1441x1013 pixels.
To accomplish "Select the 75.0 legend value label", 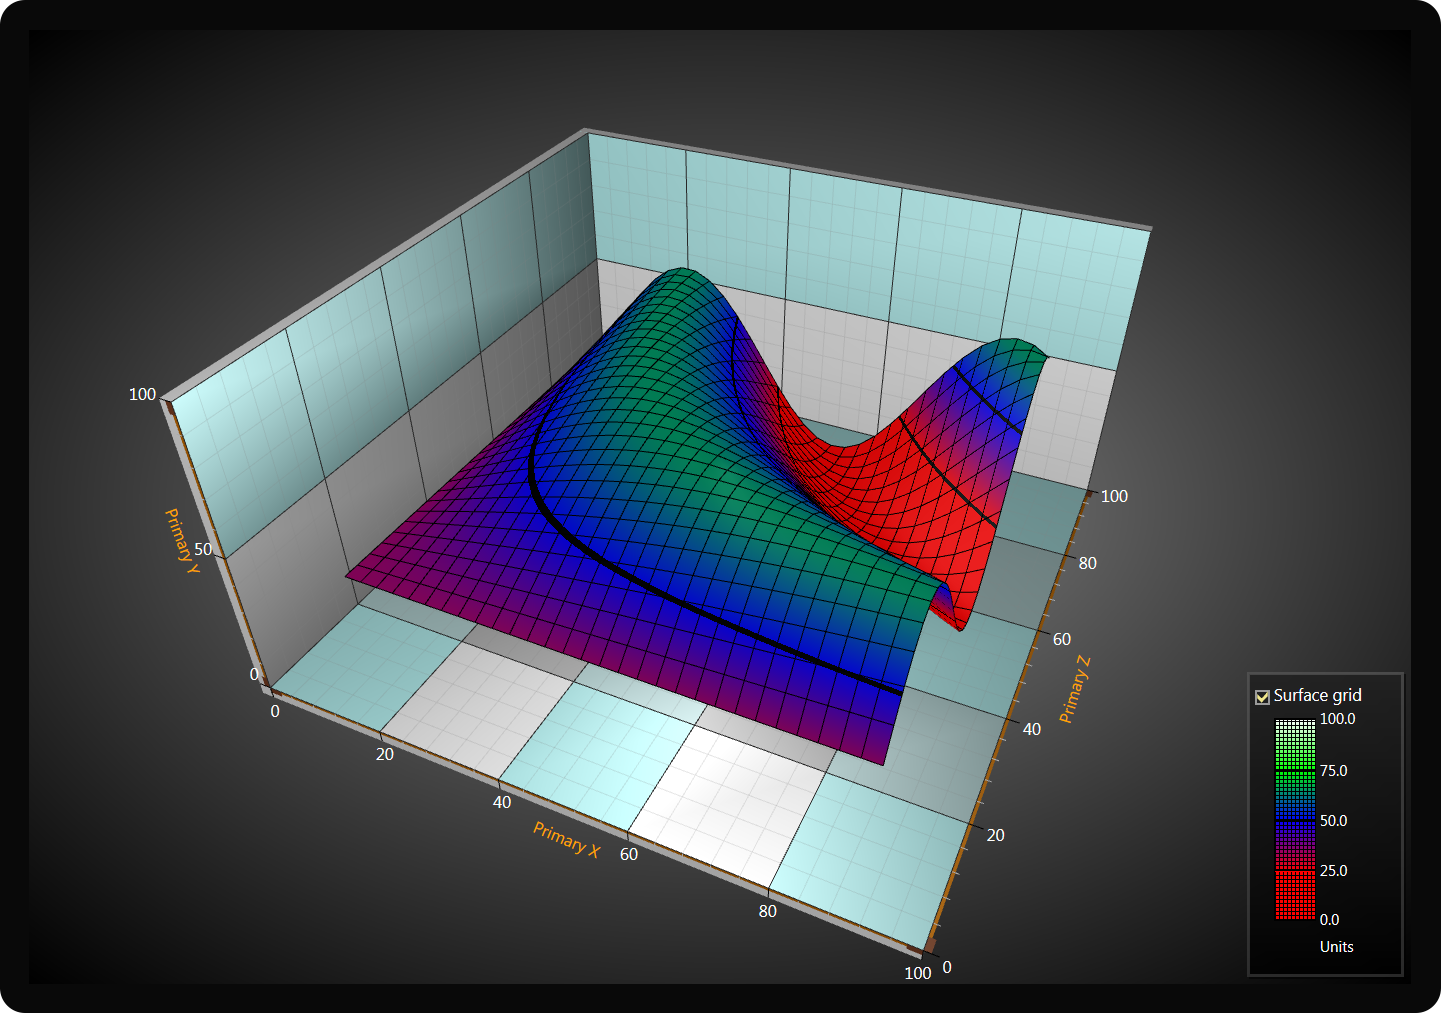I will (x=1333, y=771).
